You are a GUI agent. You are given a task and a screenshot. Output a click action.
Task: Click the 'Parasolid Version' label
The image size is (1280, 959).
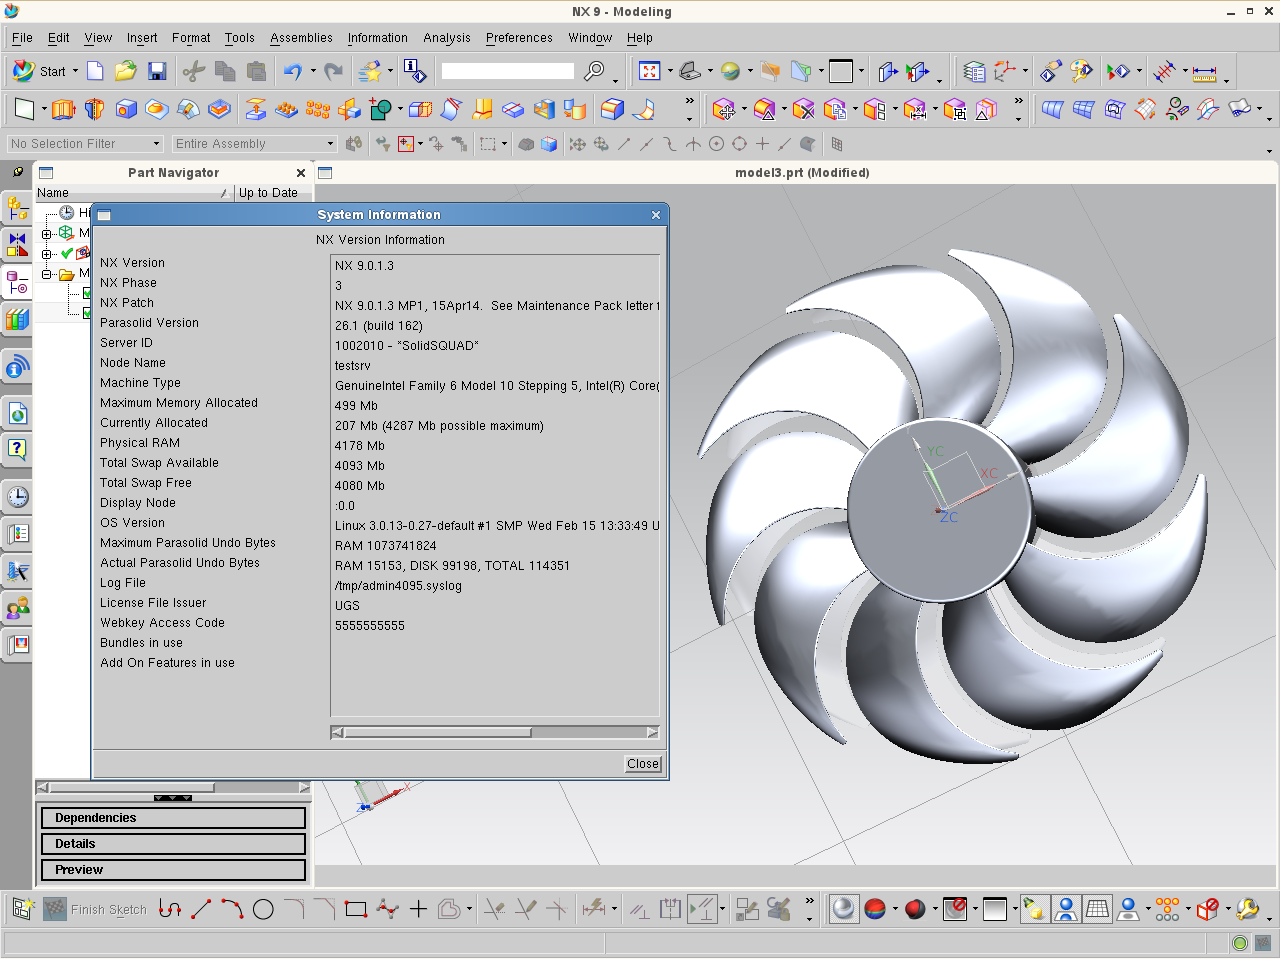coord(149,323)
